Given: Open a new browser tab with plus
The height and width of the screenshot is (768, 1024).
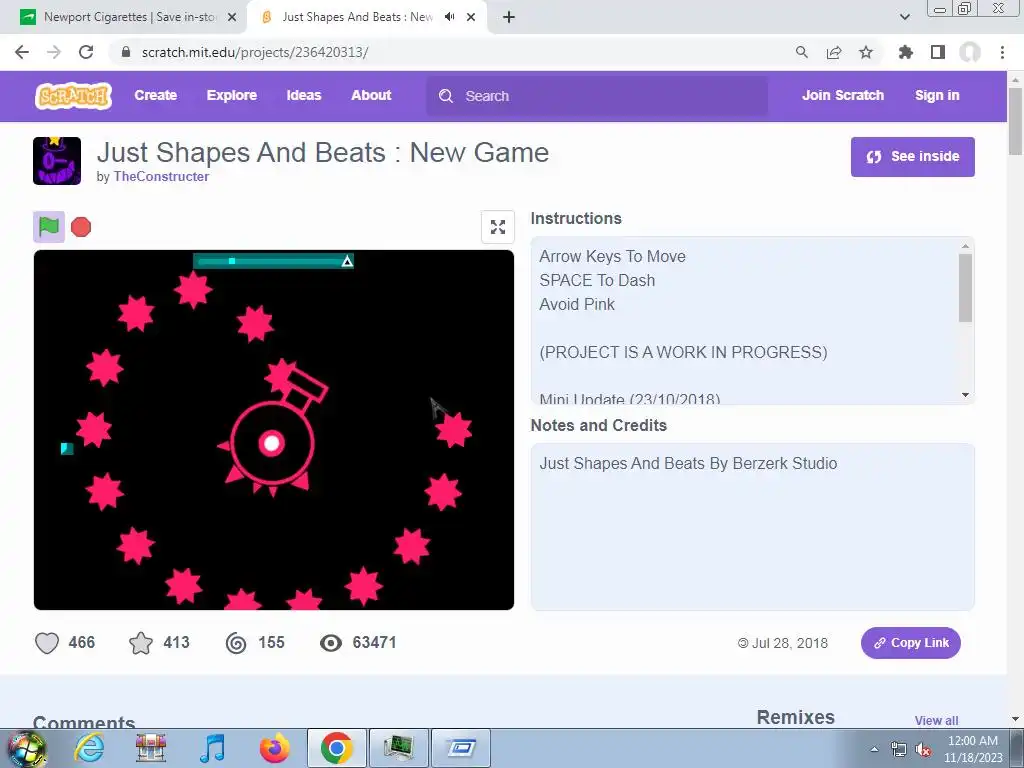Looking at the screenshot, I should pos(509,17).
